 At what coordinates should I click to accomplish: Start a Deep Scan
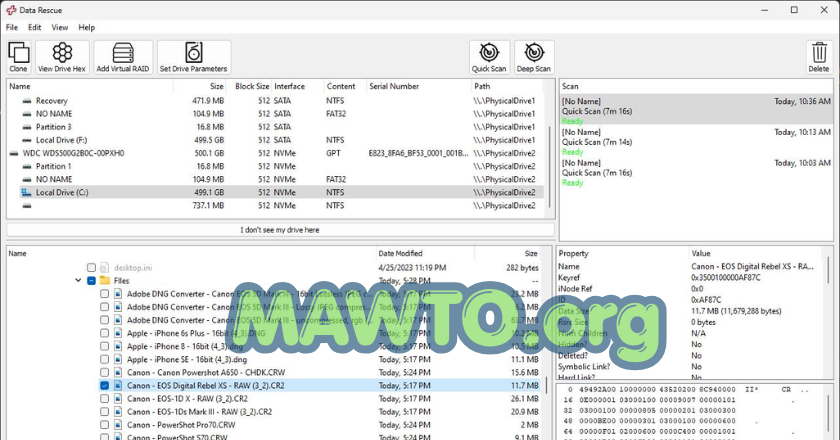(x=534, y=56)
